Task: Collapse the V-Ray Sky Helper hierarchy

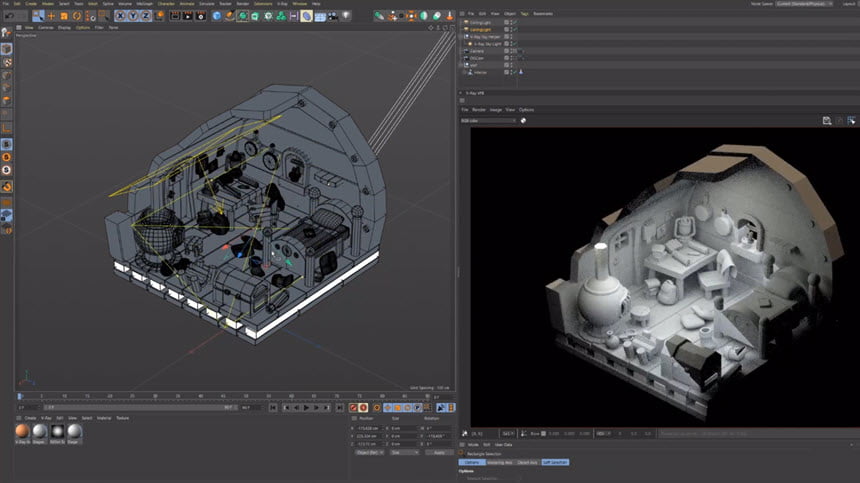Action: [x=461, y=37]
